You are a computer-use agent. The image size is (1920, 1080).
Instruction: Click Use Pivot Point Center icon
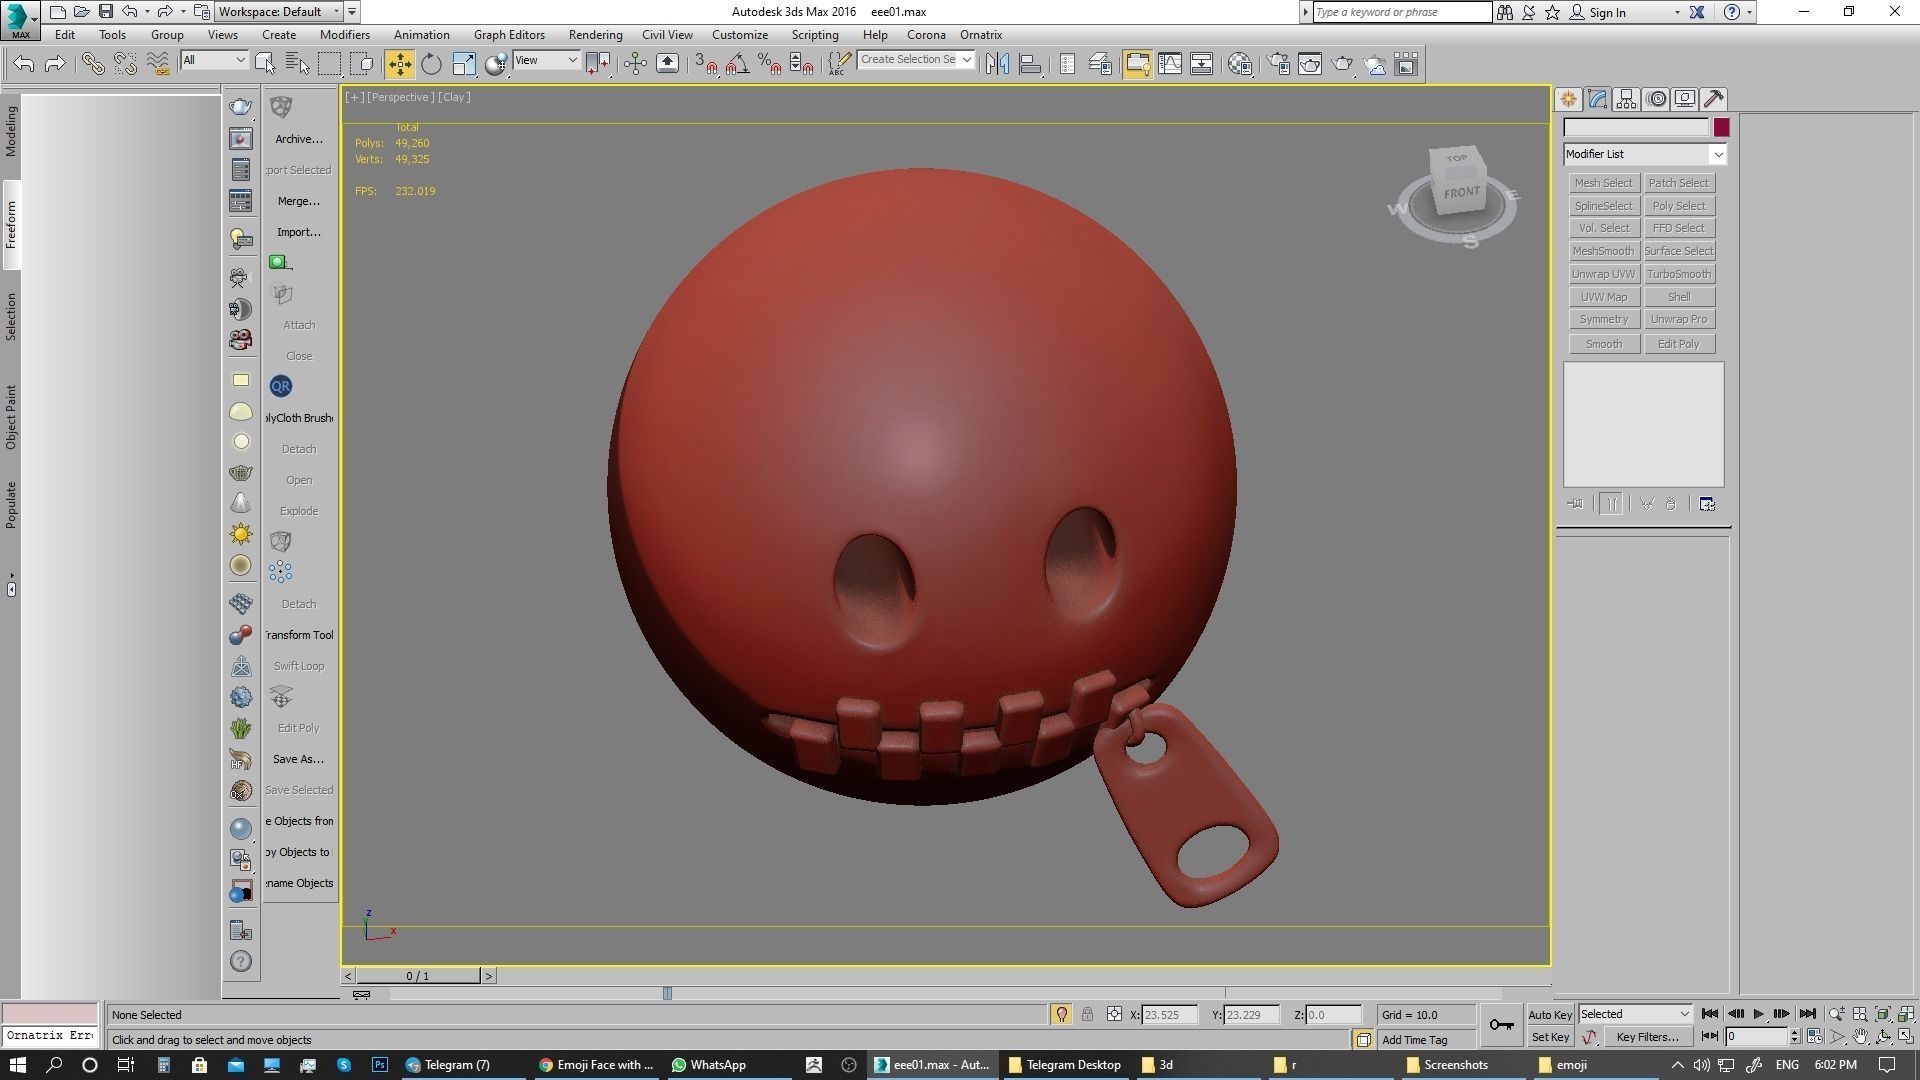[x=598, y=64]
